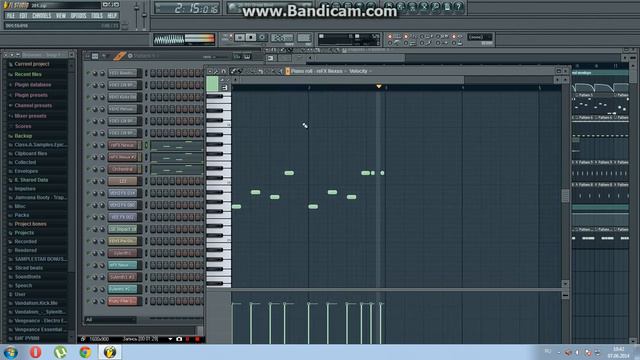
Task: Open the EDIT menu
Action: (23, 16)
